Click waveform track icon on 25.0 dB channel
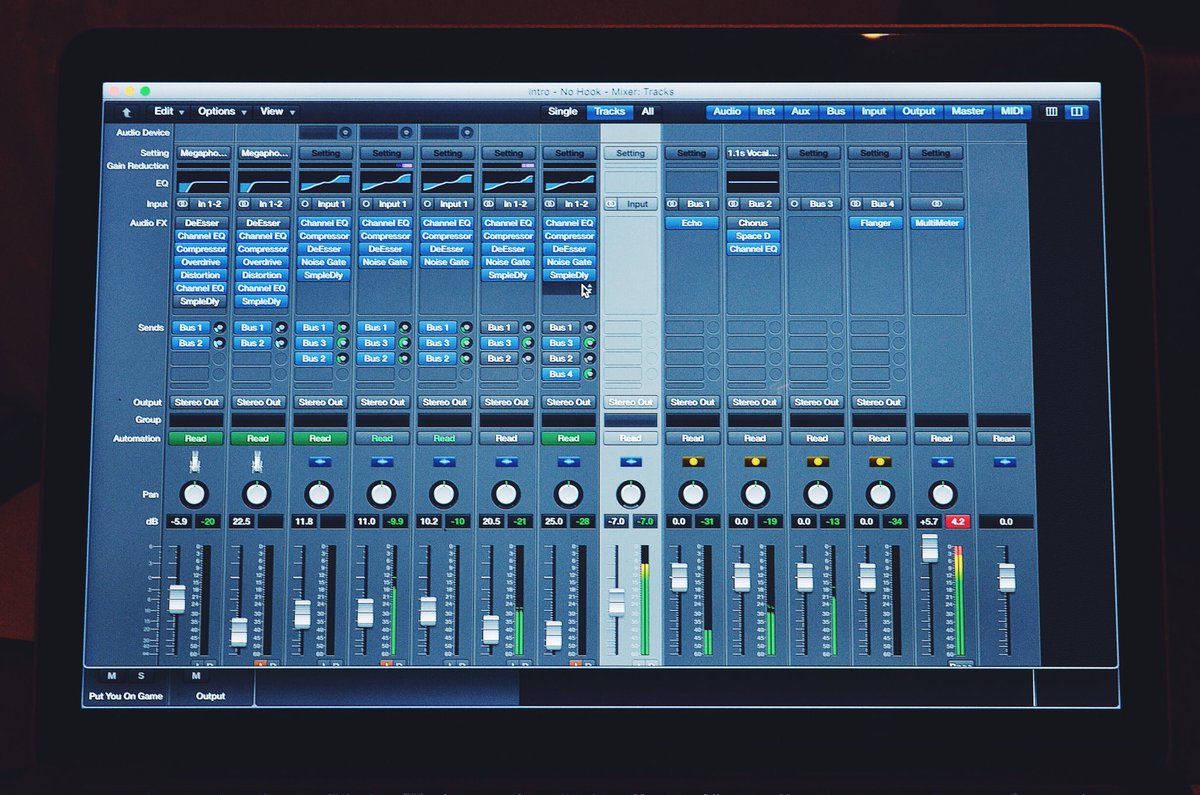Viewport: 1200px width, 795px height. [x=568, y=462]
